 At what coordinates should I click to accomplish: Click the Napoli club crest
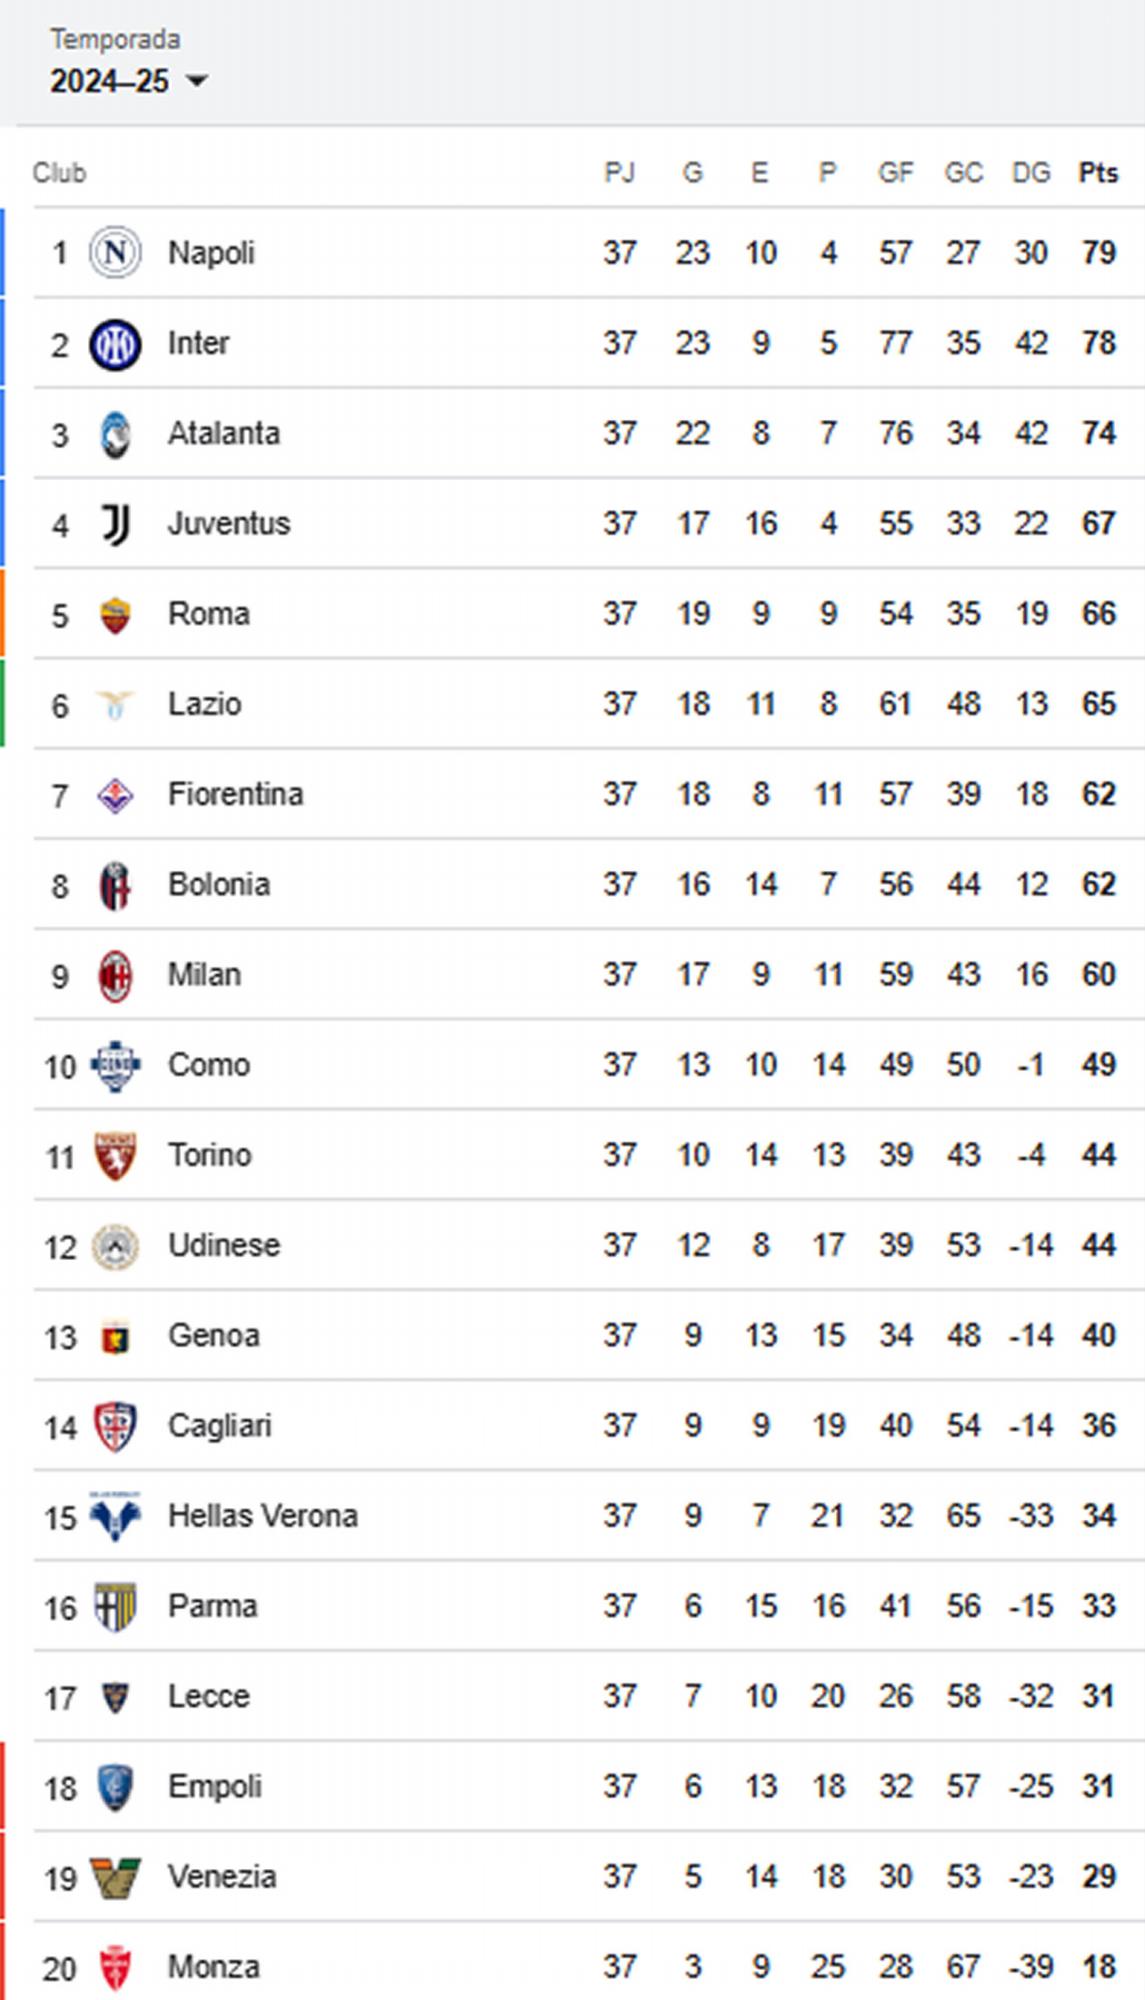[x=113, y=252]
